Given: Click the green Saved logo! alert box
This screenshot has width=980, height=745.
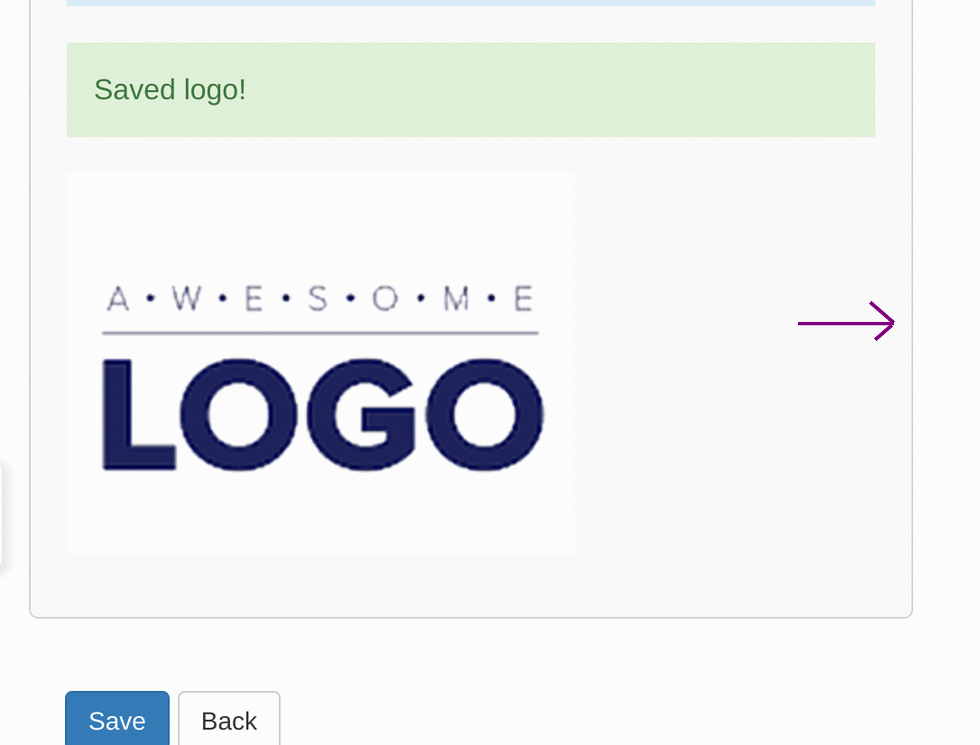Looking at the screenshot, I should tap(471, 89).
